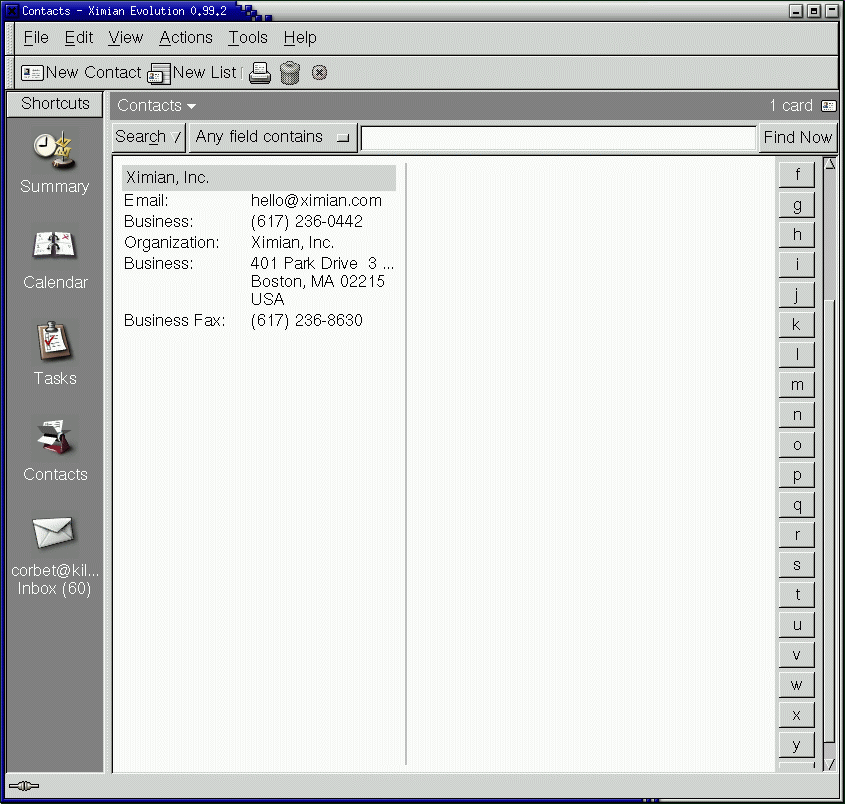The width and height of the screenshot is (845, 804).
Task: Open the Actions menu
Action: click(x=186, y=38)
